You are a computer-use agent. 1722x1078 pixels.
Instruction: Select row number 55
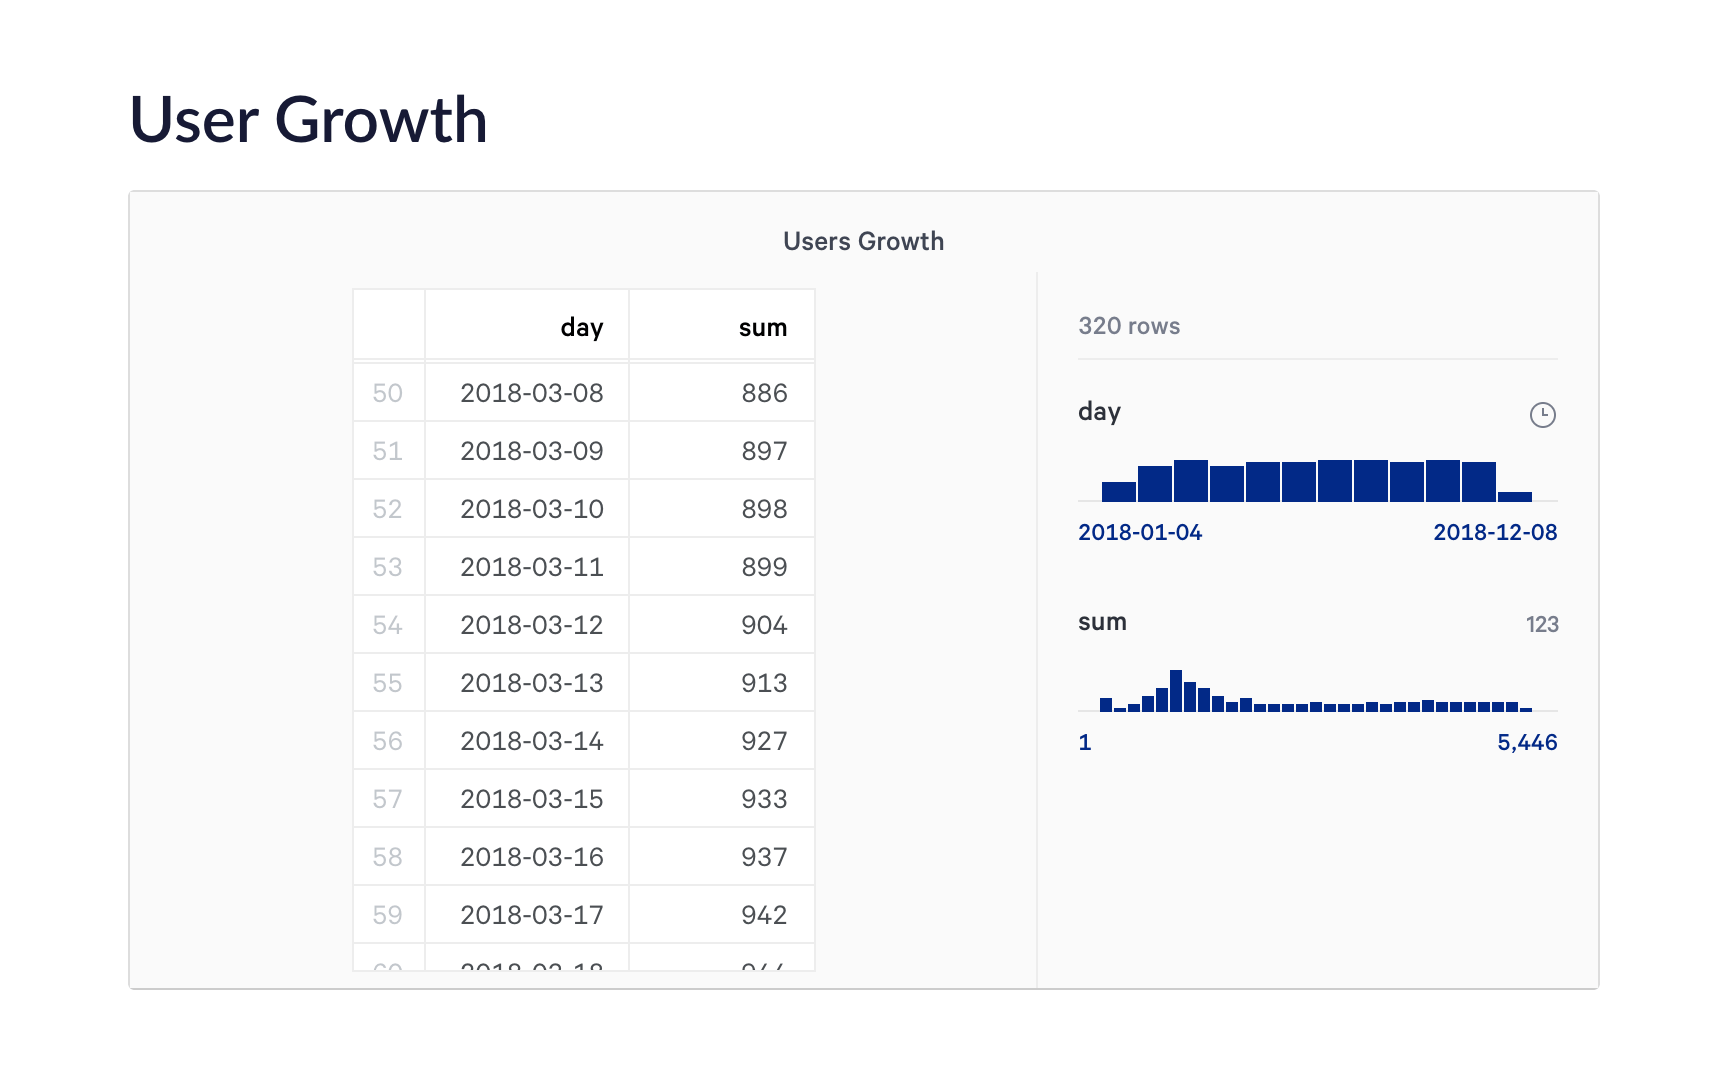pos(387,683)
